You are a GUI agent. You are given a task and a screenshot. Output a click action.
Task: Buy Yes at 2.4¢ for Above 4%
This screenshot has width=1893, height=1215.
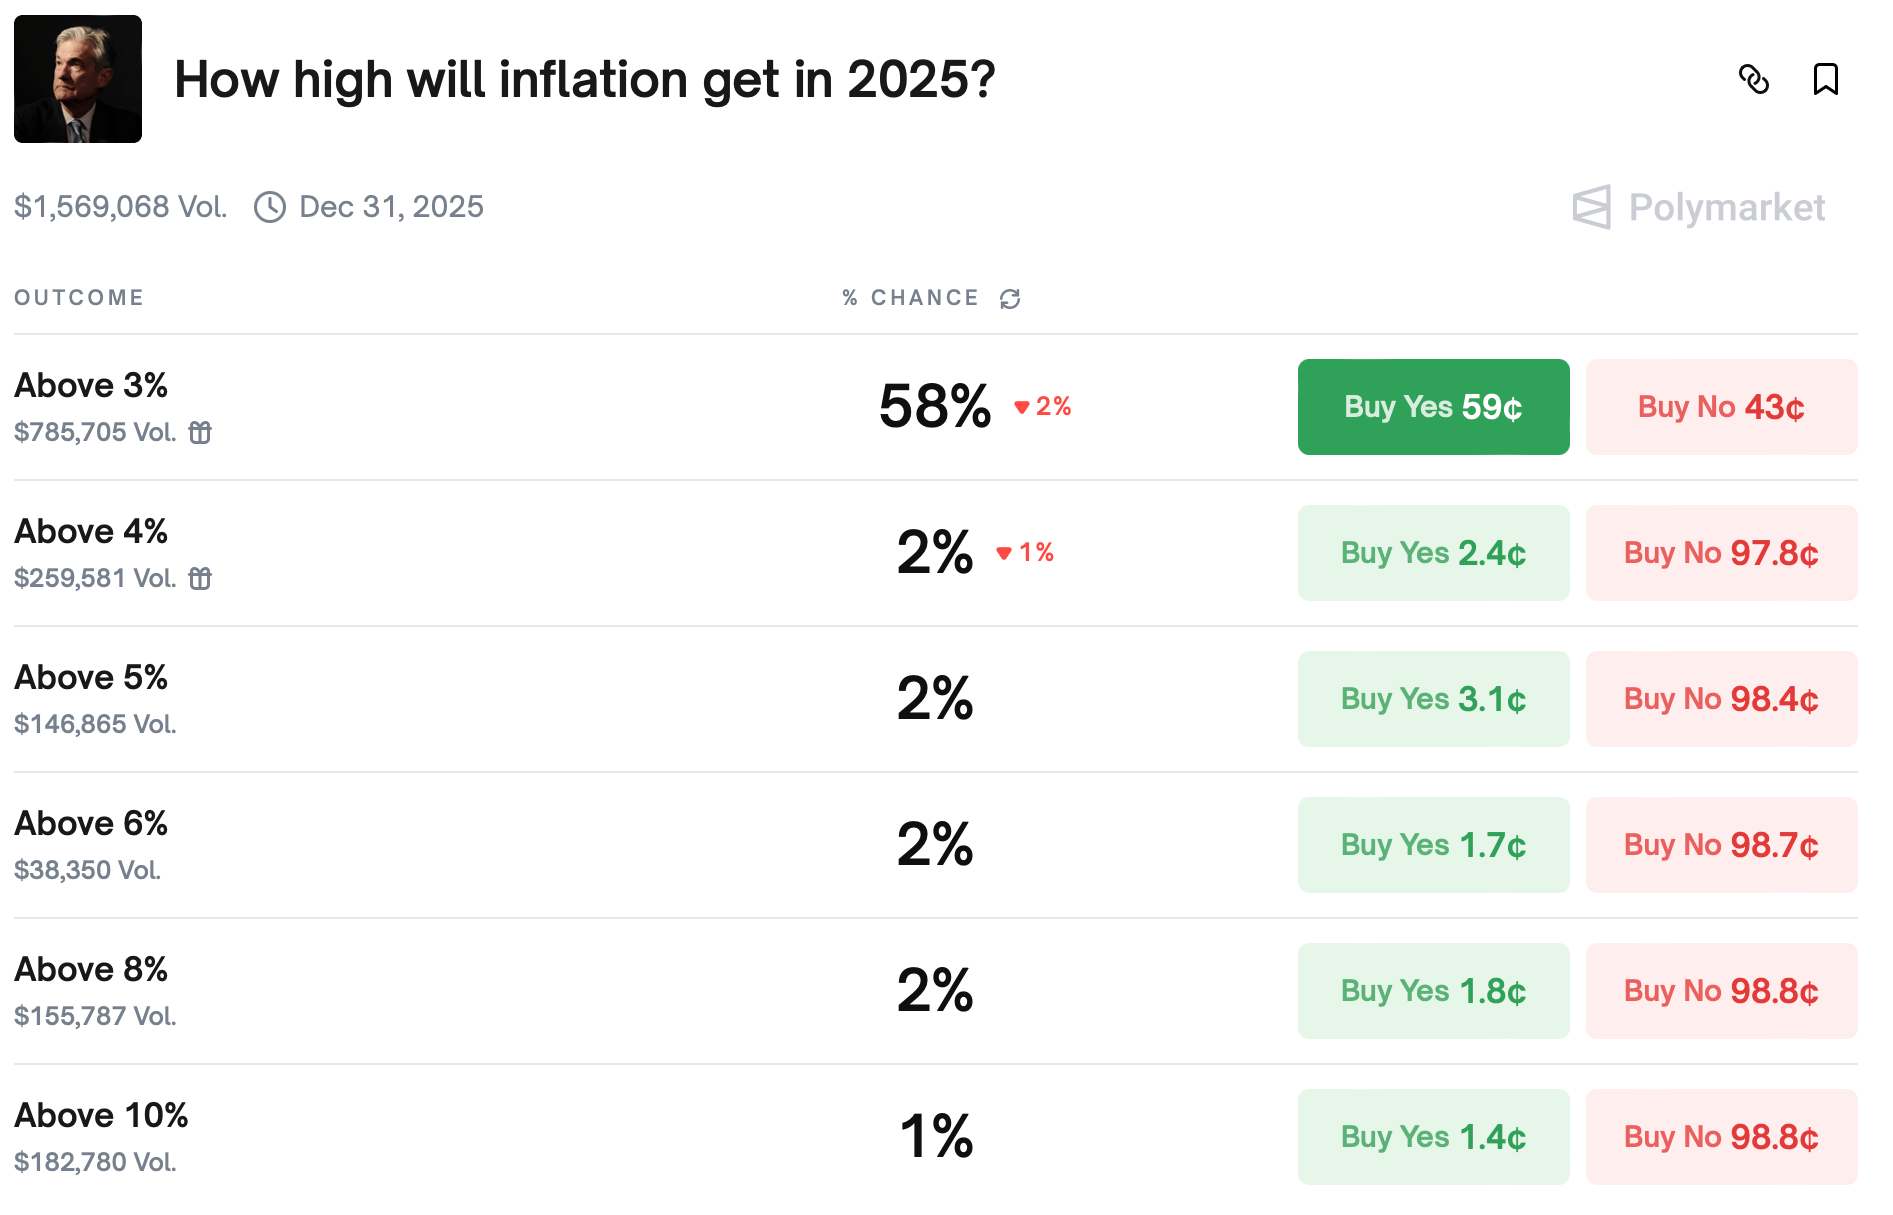(1433, 553)
